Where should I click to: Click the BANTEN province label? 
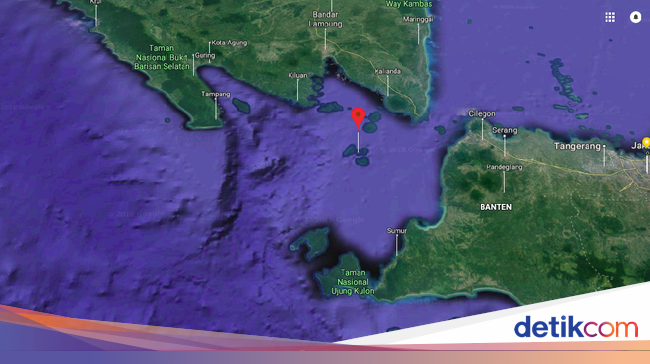pyautogui.click(x=496, y=207)
